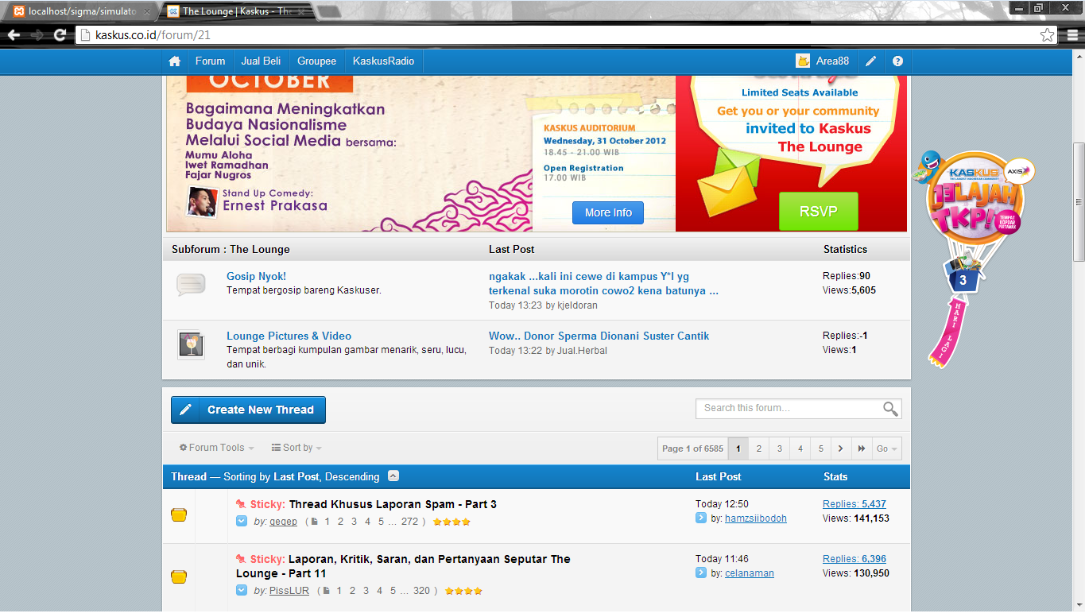Click green RSVP button
The width and height of the screenshot is (1085, 612).
[x=819, y=211]
